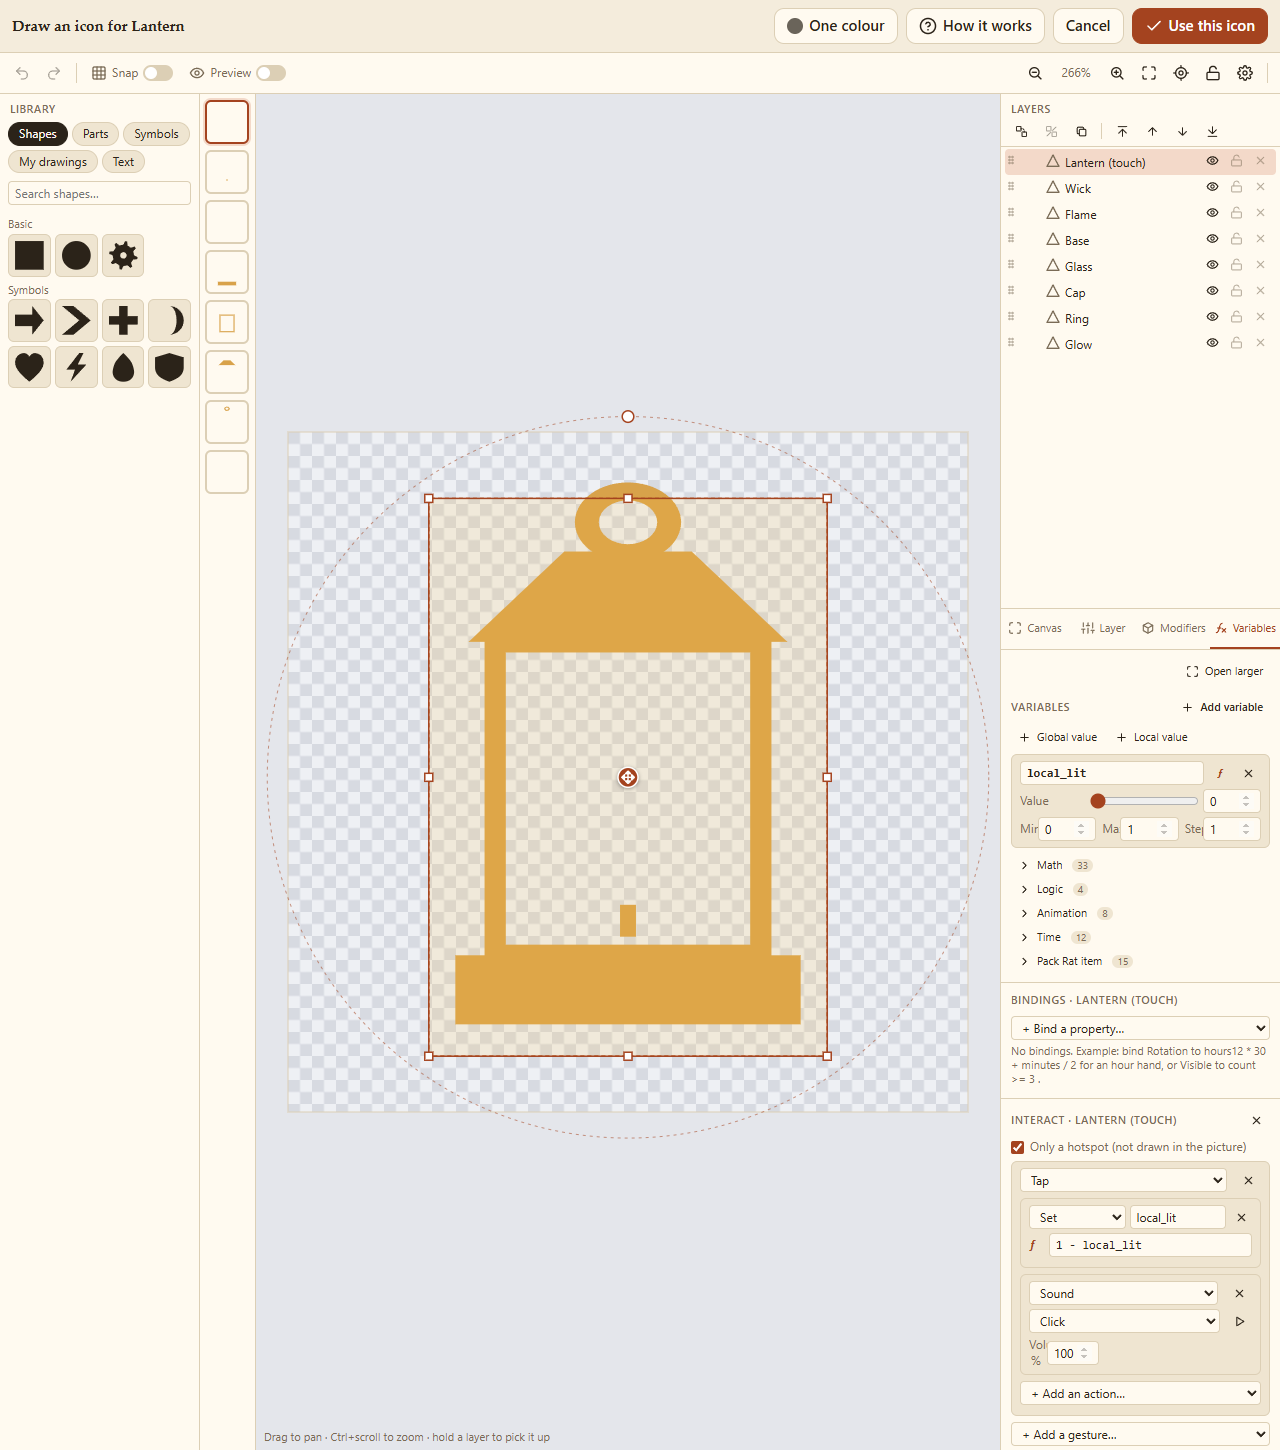Click the lock icon in top toolbar
Screen dimensions: 1280x1450
[x=1213, y=73]
